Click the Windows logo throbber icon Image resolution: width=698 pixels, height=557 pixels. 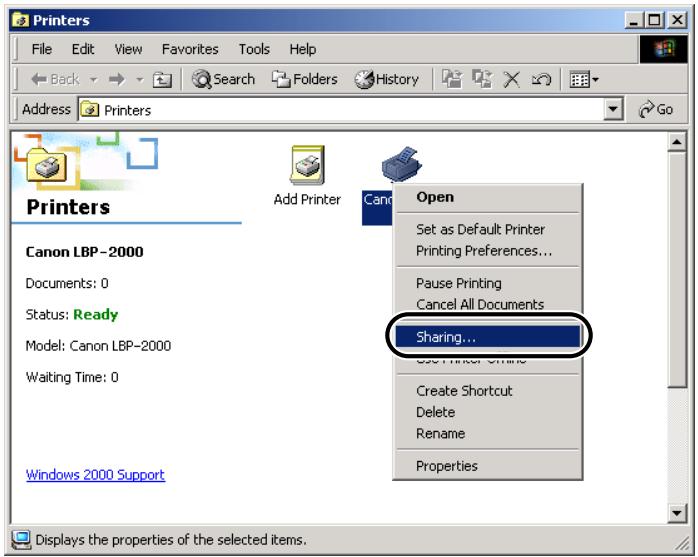pyautogui.click(x=663, y=49)
